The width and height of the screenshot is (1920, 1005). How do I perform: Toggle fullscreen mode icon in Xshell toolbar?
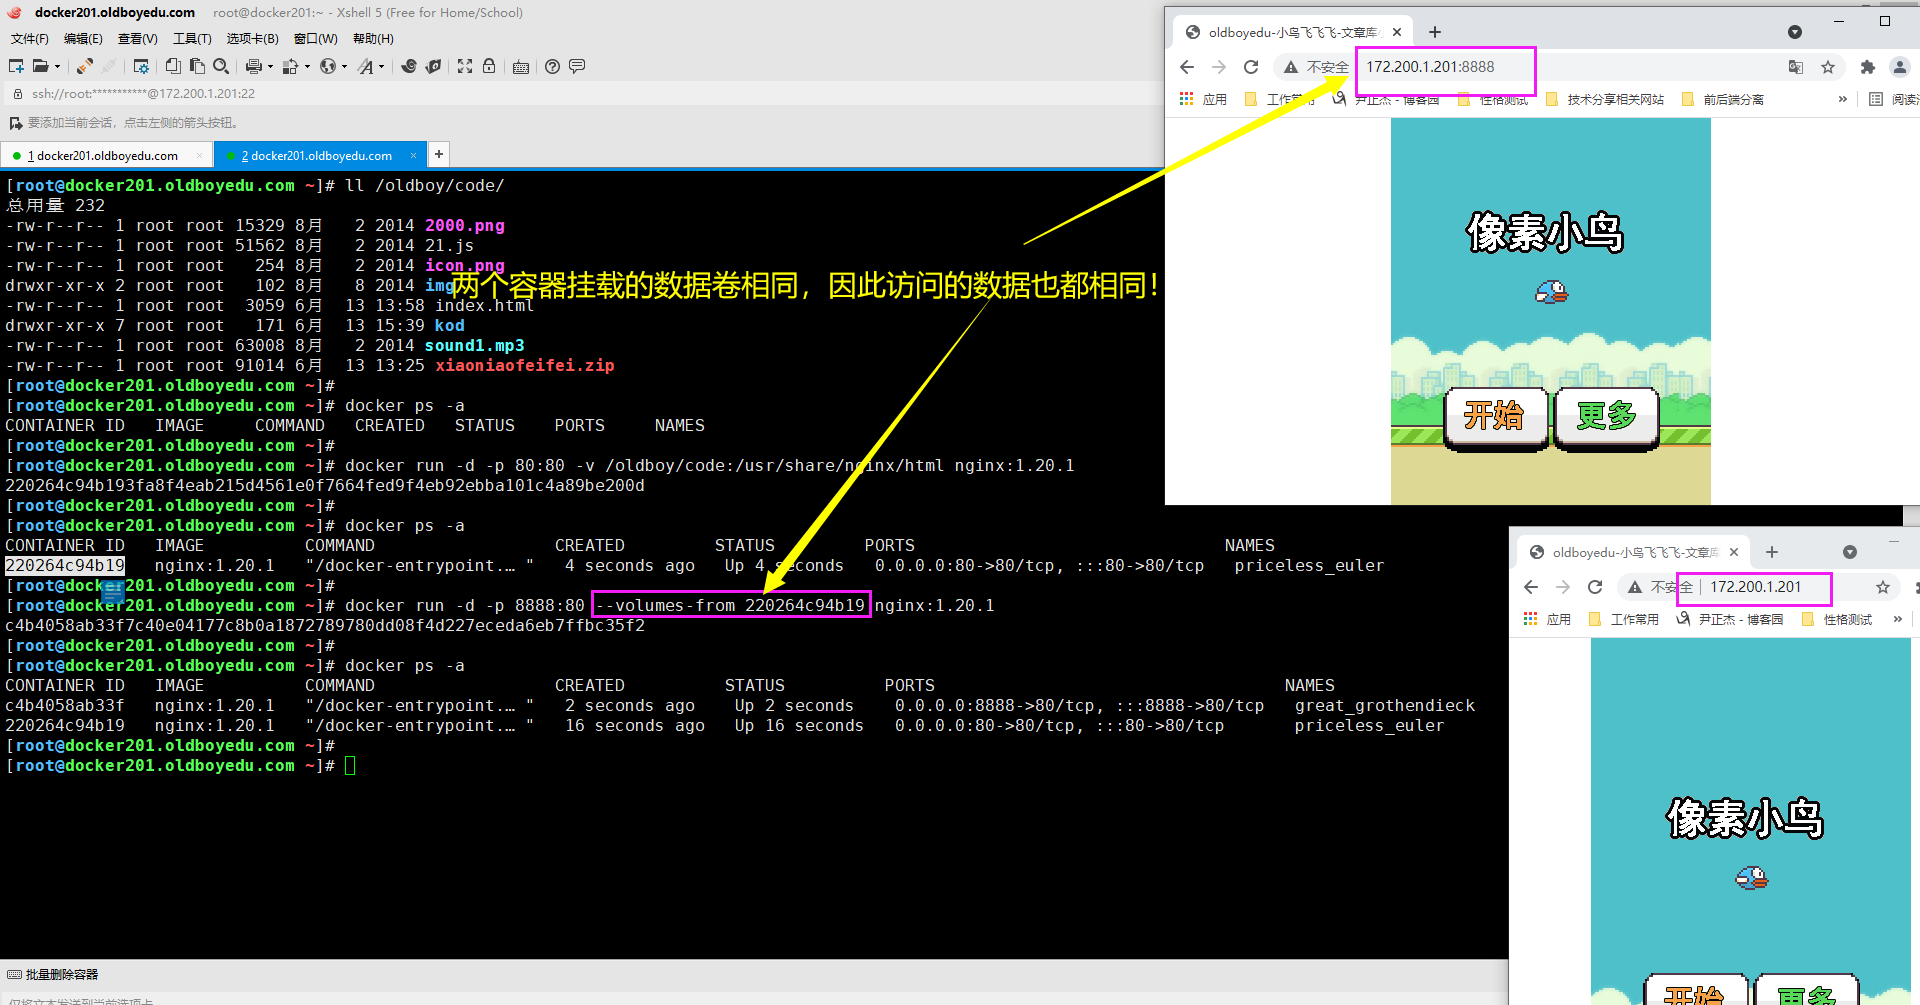465,66
